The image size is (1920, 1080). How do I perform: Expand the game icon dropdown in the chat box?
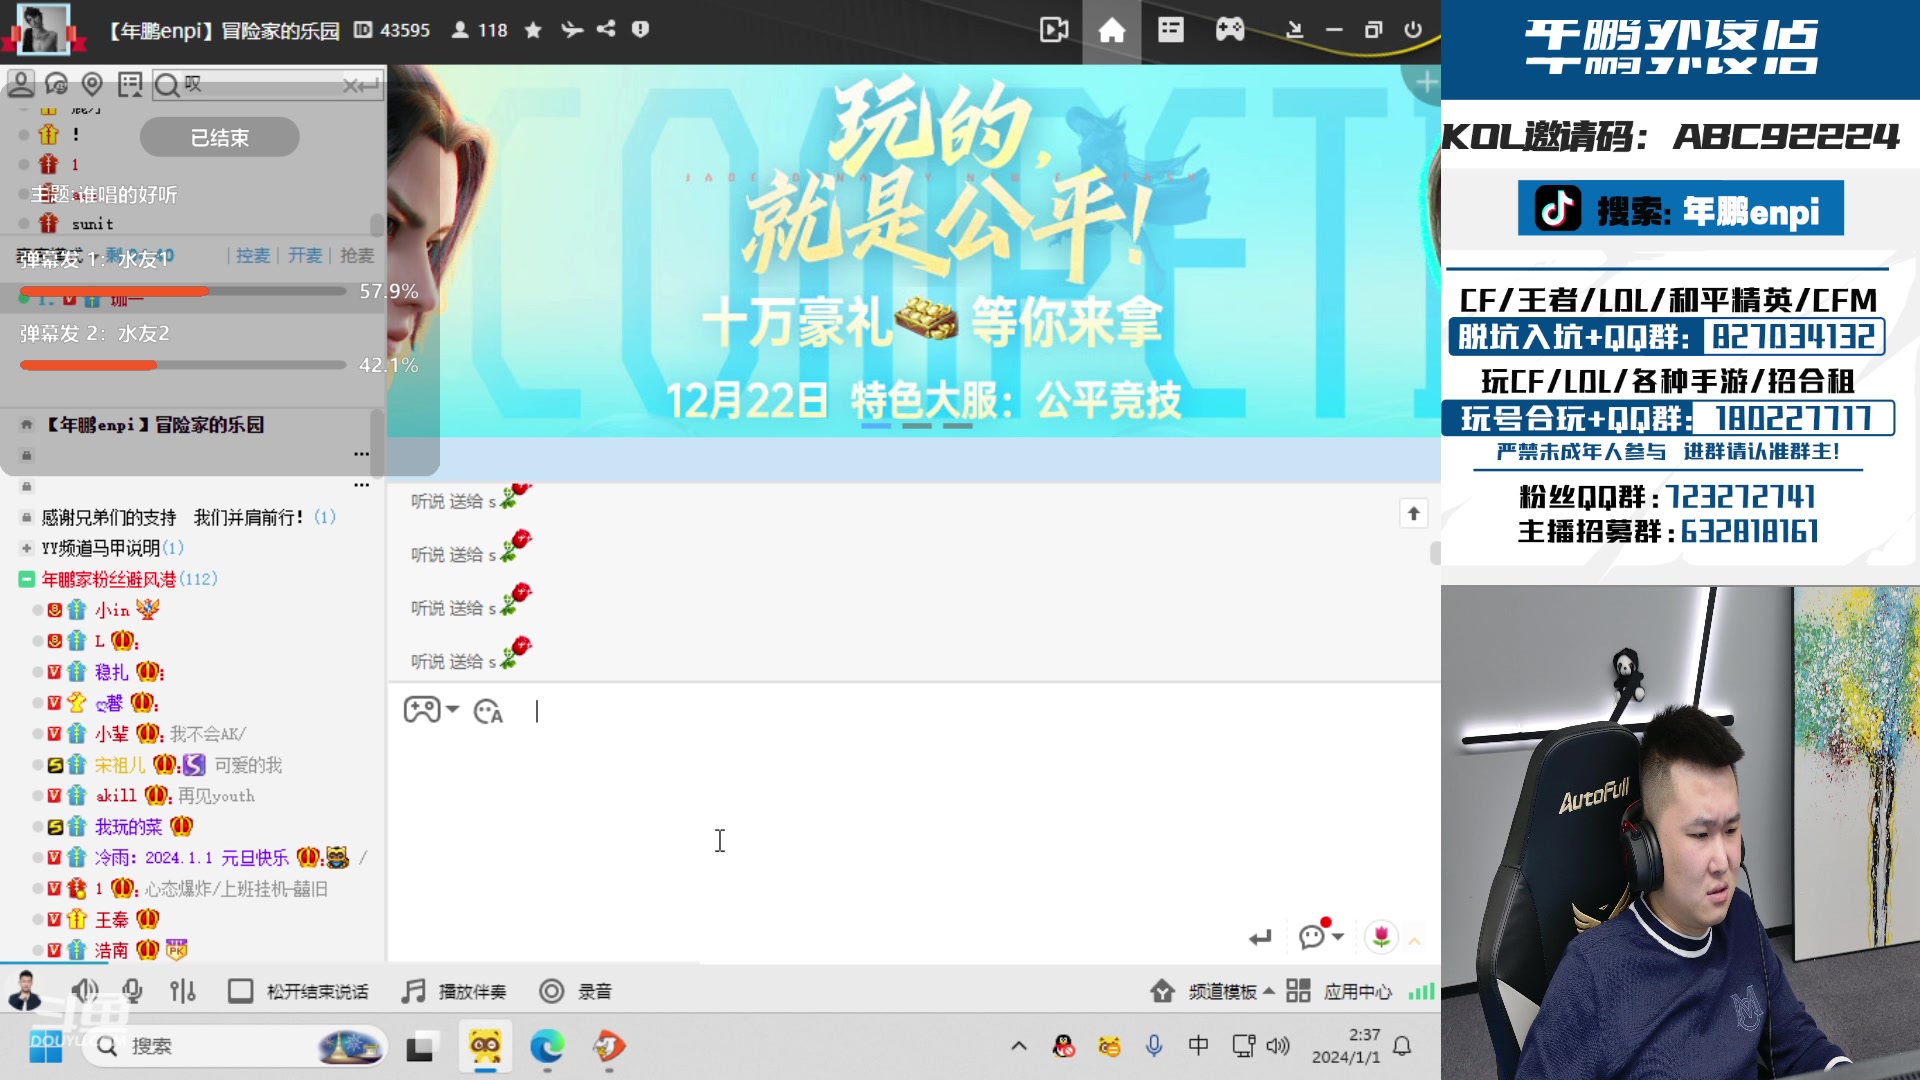coord(452,710)
